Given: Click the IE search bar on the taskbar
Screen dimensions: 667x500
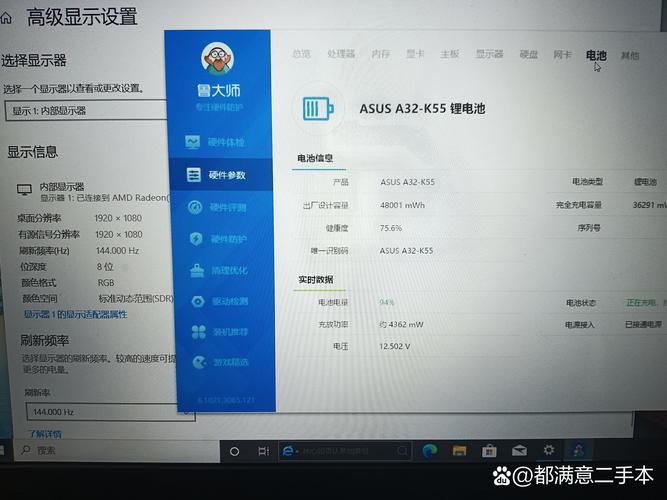Looking at the screenshot, I should (x=345, y=451).
